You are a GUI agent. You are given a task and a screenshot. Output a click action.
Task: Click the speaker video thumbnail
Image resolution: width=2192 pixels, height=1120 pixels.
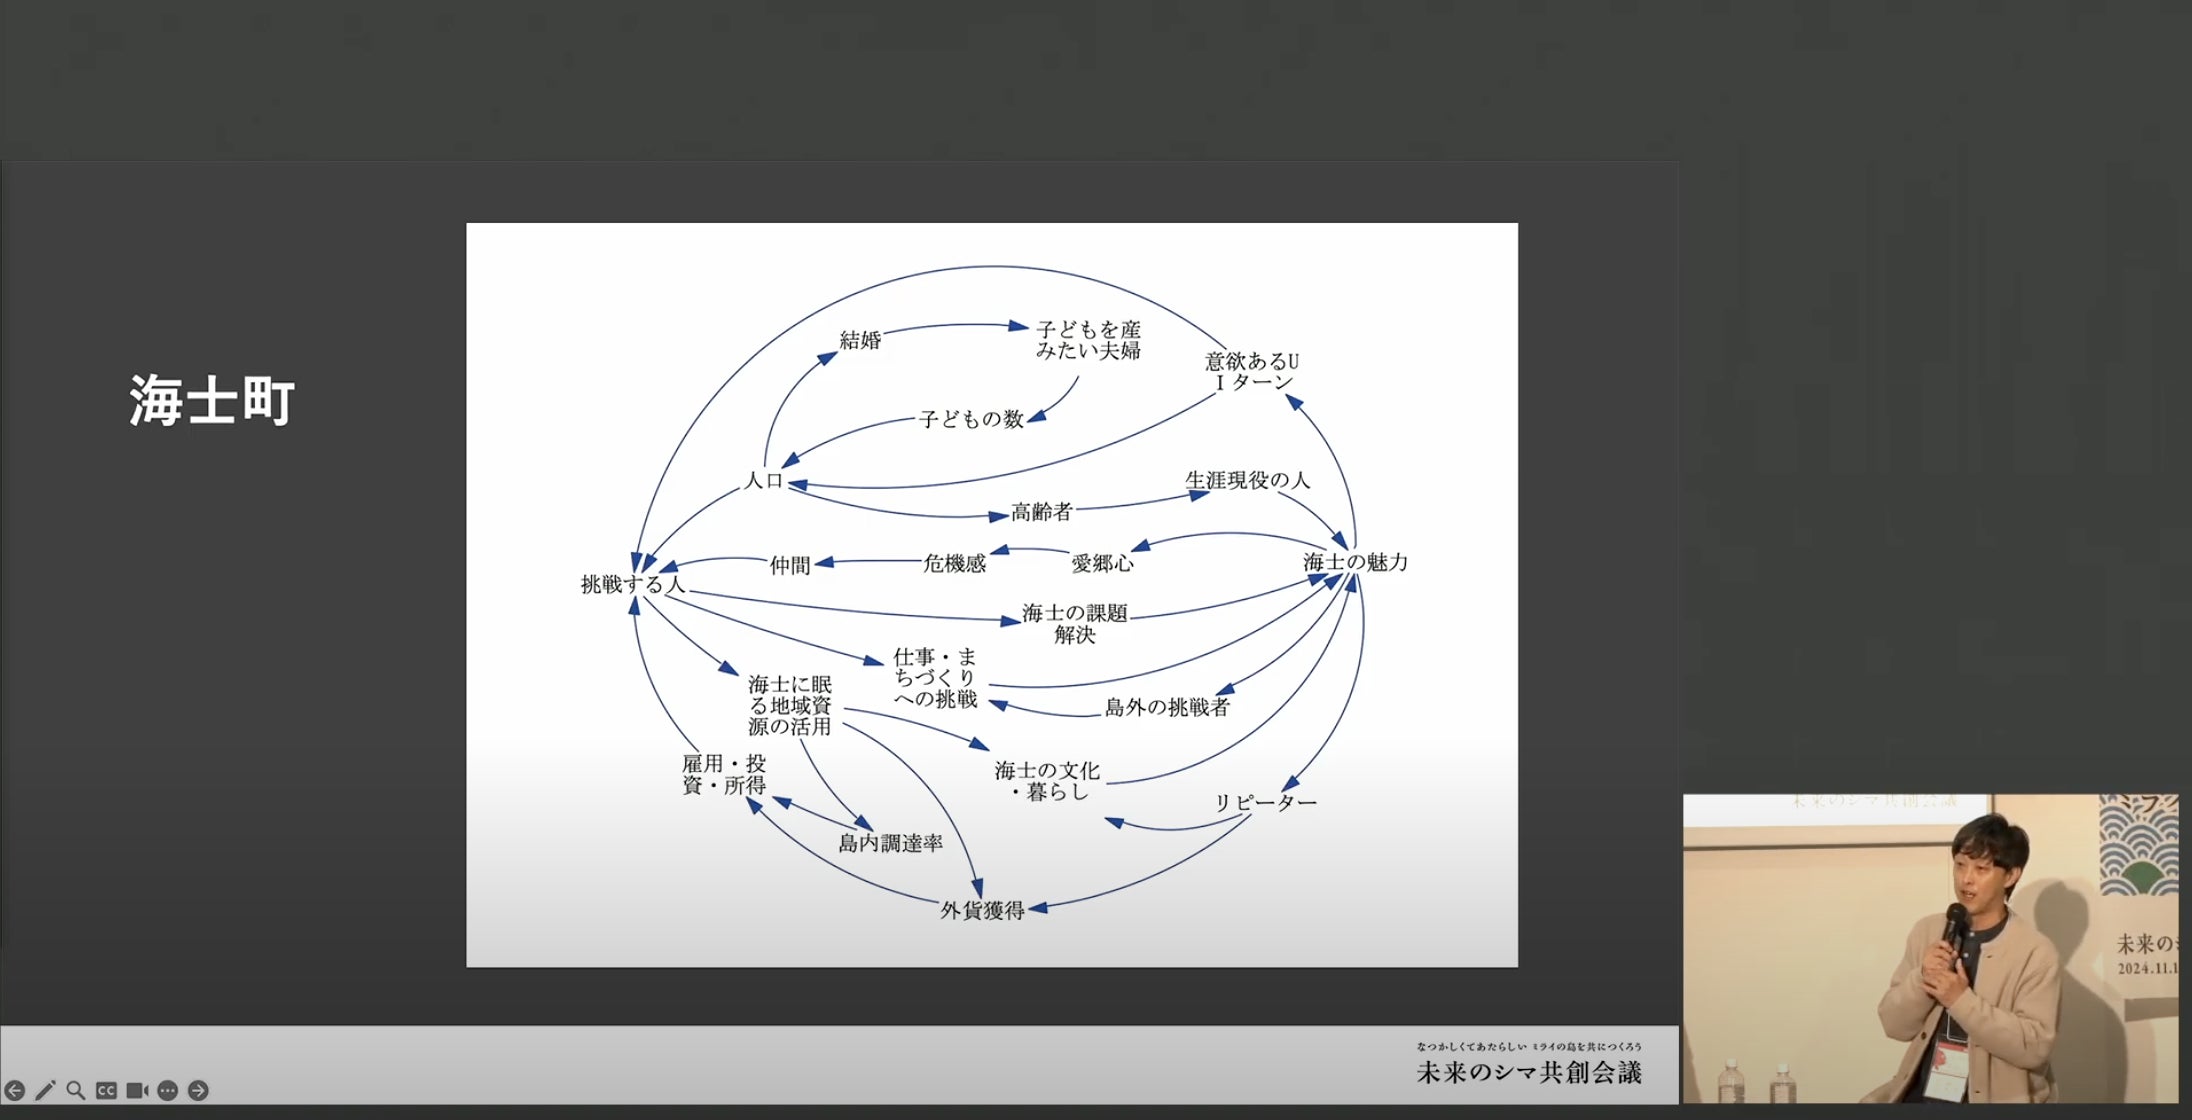[x=1930, y=948]
